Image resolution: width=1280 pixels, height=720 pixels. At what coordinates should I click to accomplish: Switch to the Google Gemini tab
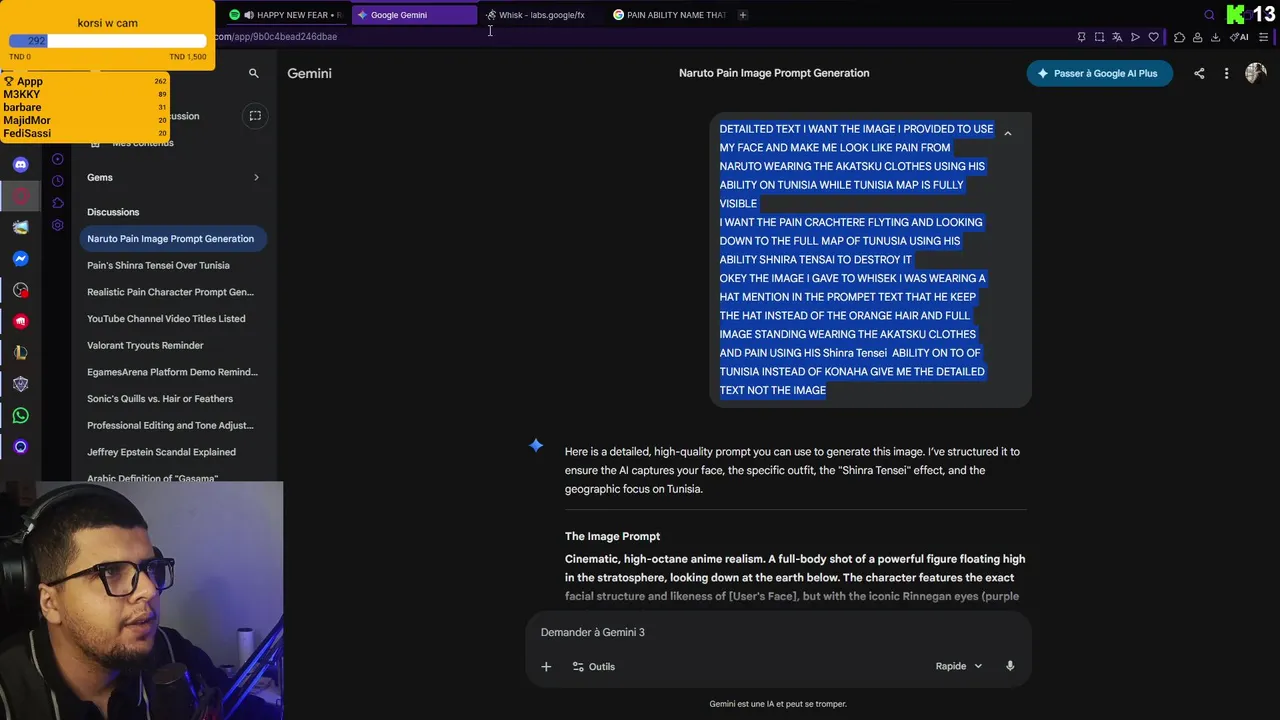[x=413, y=15]
